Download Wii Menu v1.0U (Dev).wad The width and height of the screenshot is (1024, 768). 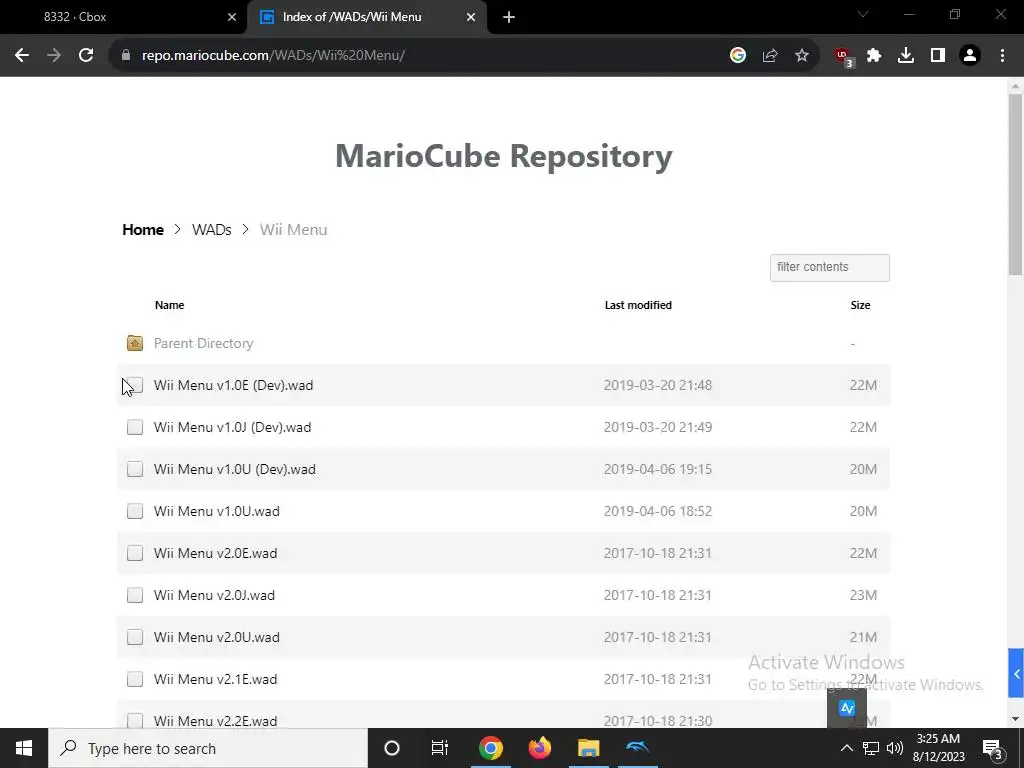[x=234, y=469]
